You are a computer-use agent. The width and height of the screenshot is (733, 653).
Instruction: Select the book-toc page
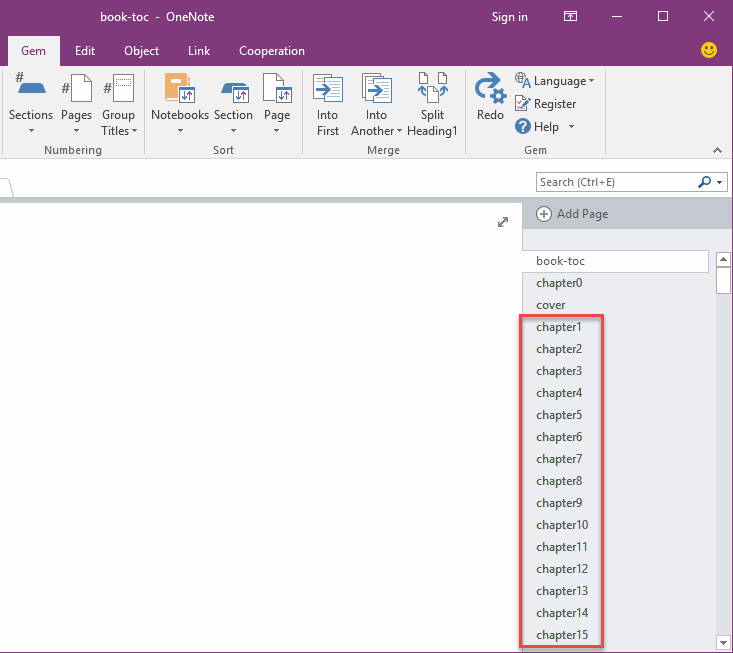coord(615,261)
